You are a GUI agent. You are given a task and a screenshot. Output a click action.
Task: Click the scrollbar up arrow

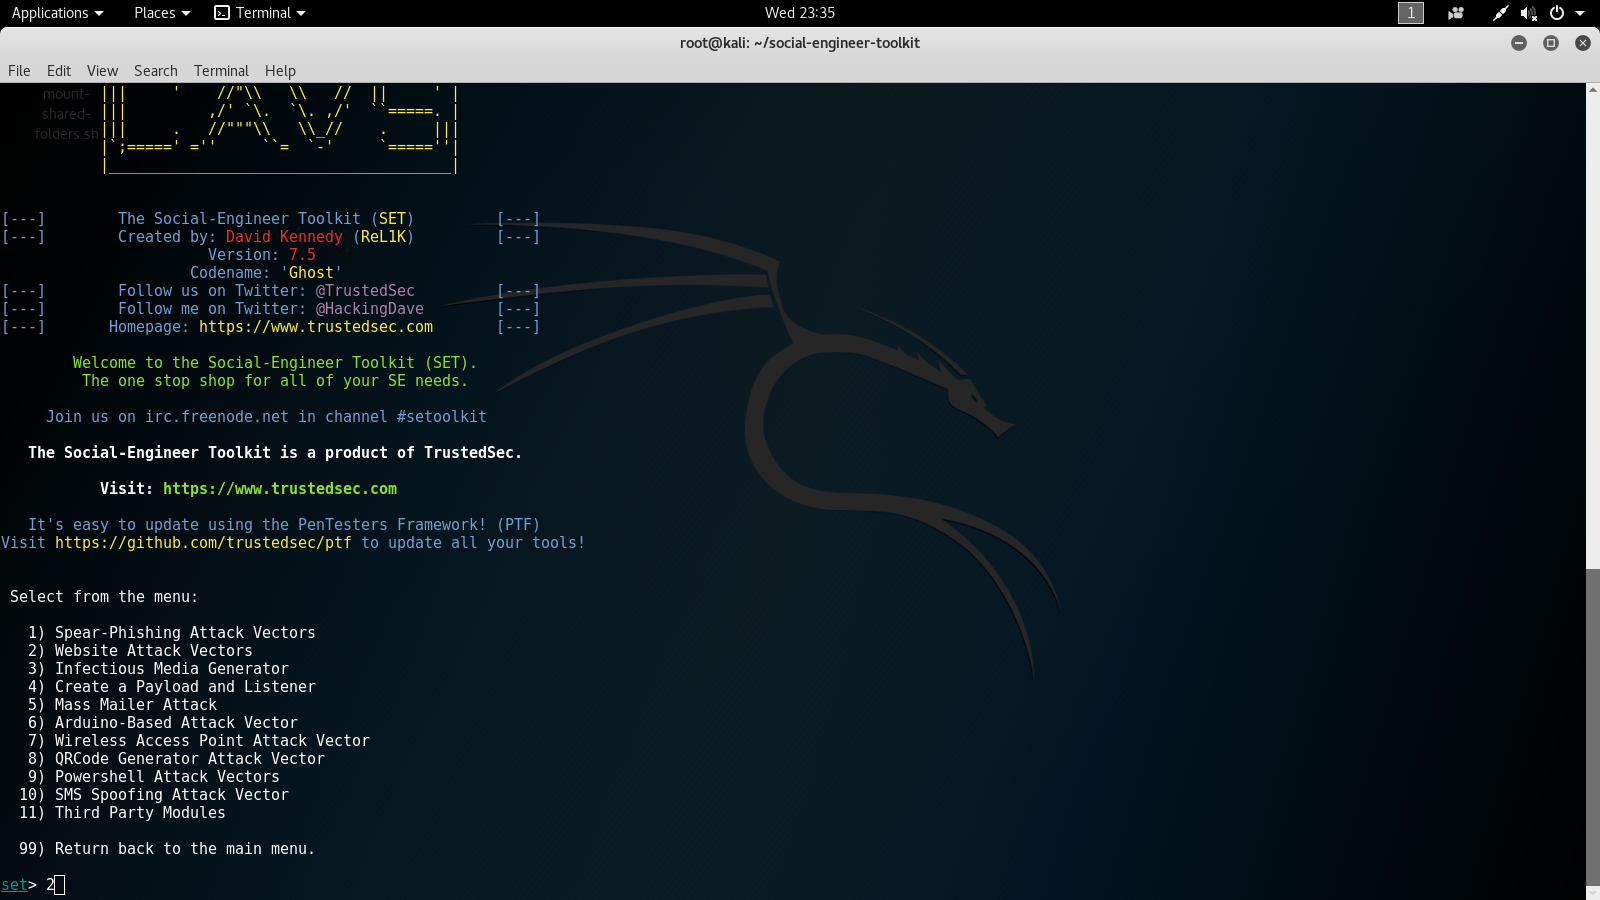(x=1593, y=90)
